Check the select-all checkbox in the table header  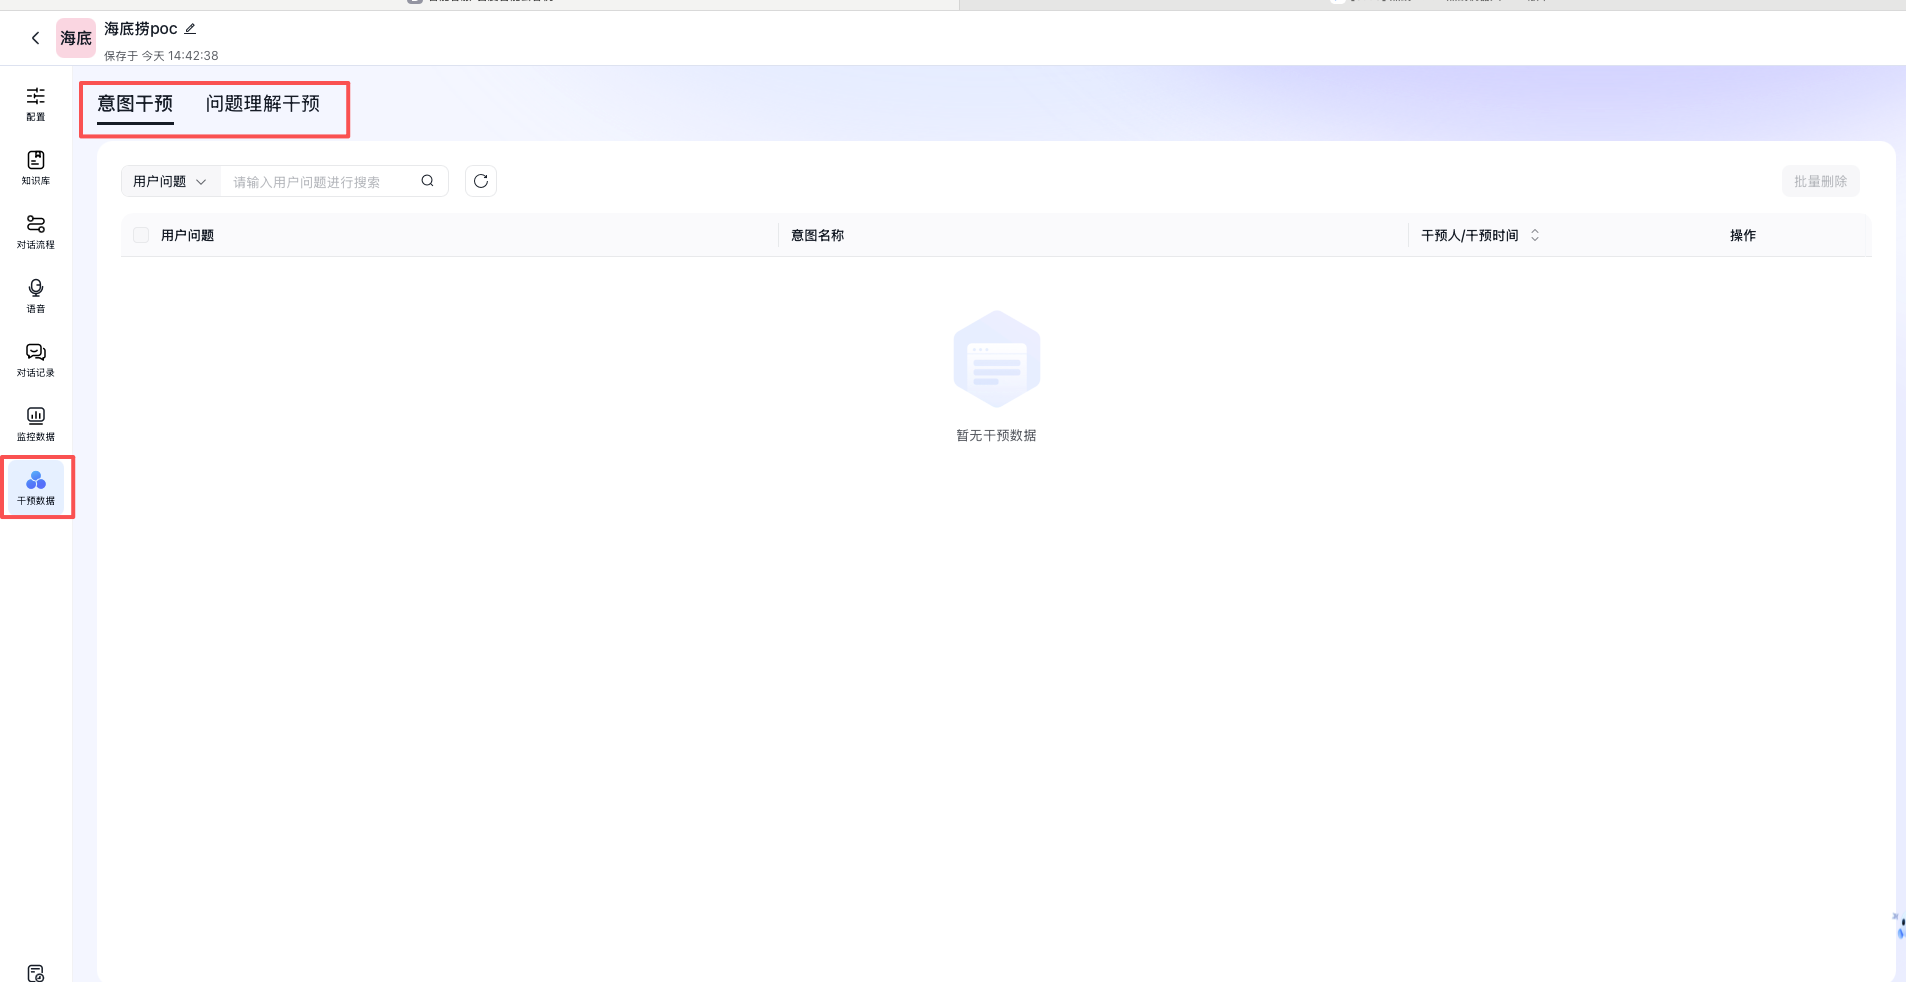pos(141,234)
